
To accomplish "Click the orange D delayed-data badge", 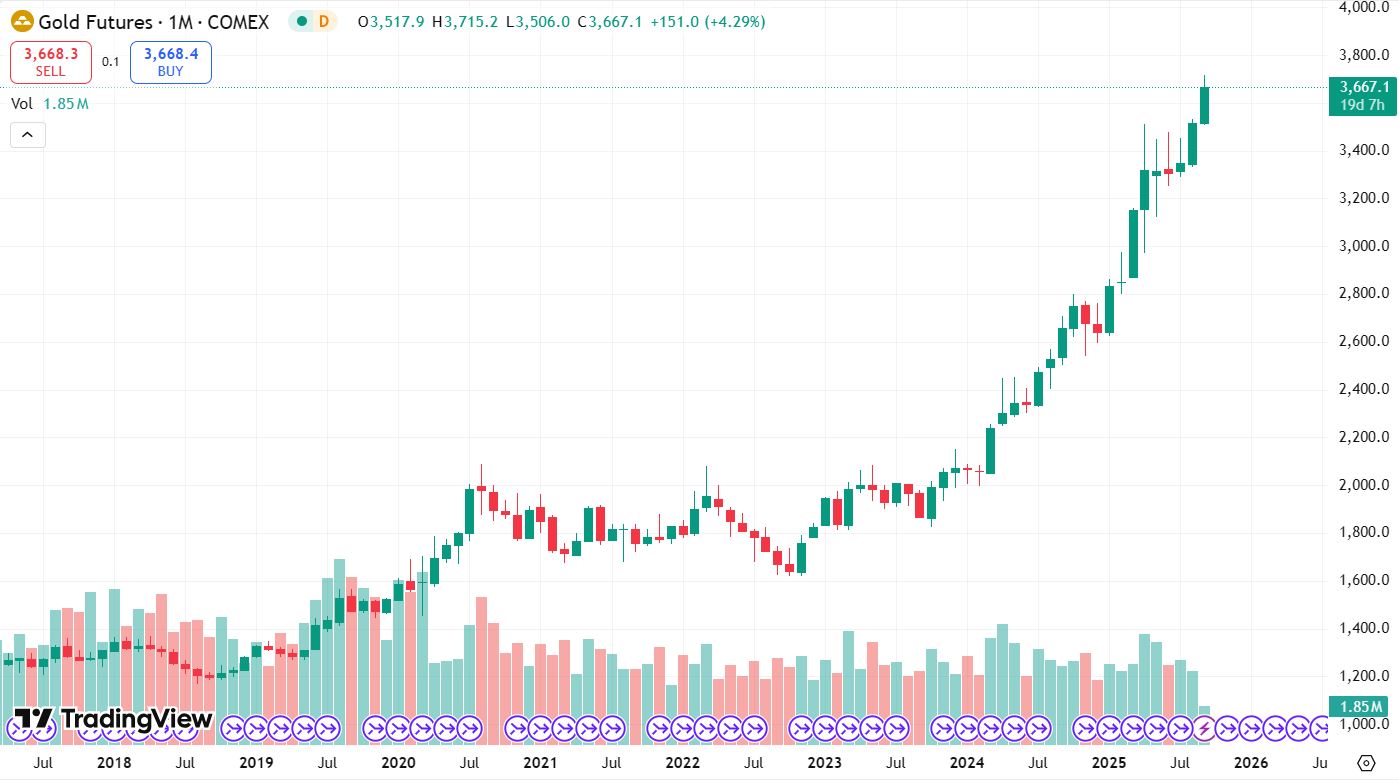I will click(323, 21).
